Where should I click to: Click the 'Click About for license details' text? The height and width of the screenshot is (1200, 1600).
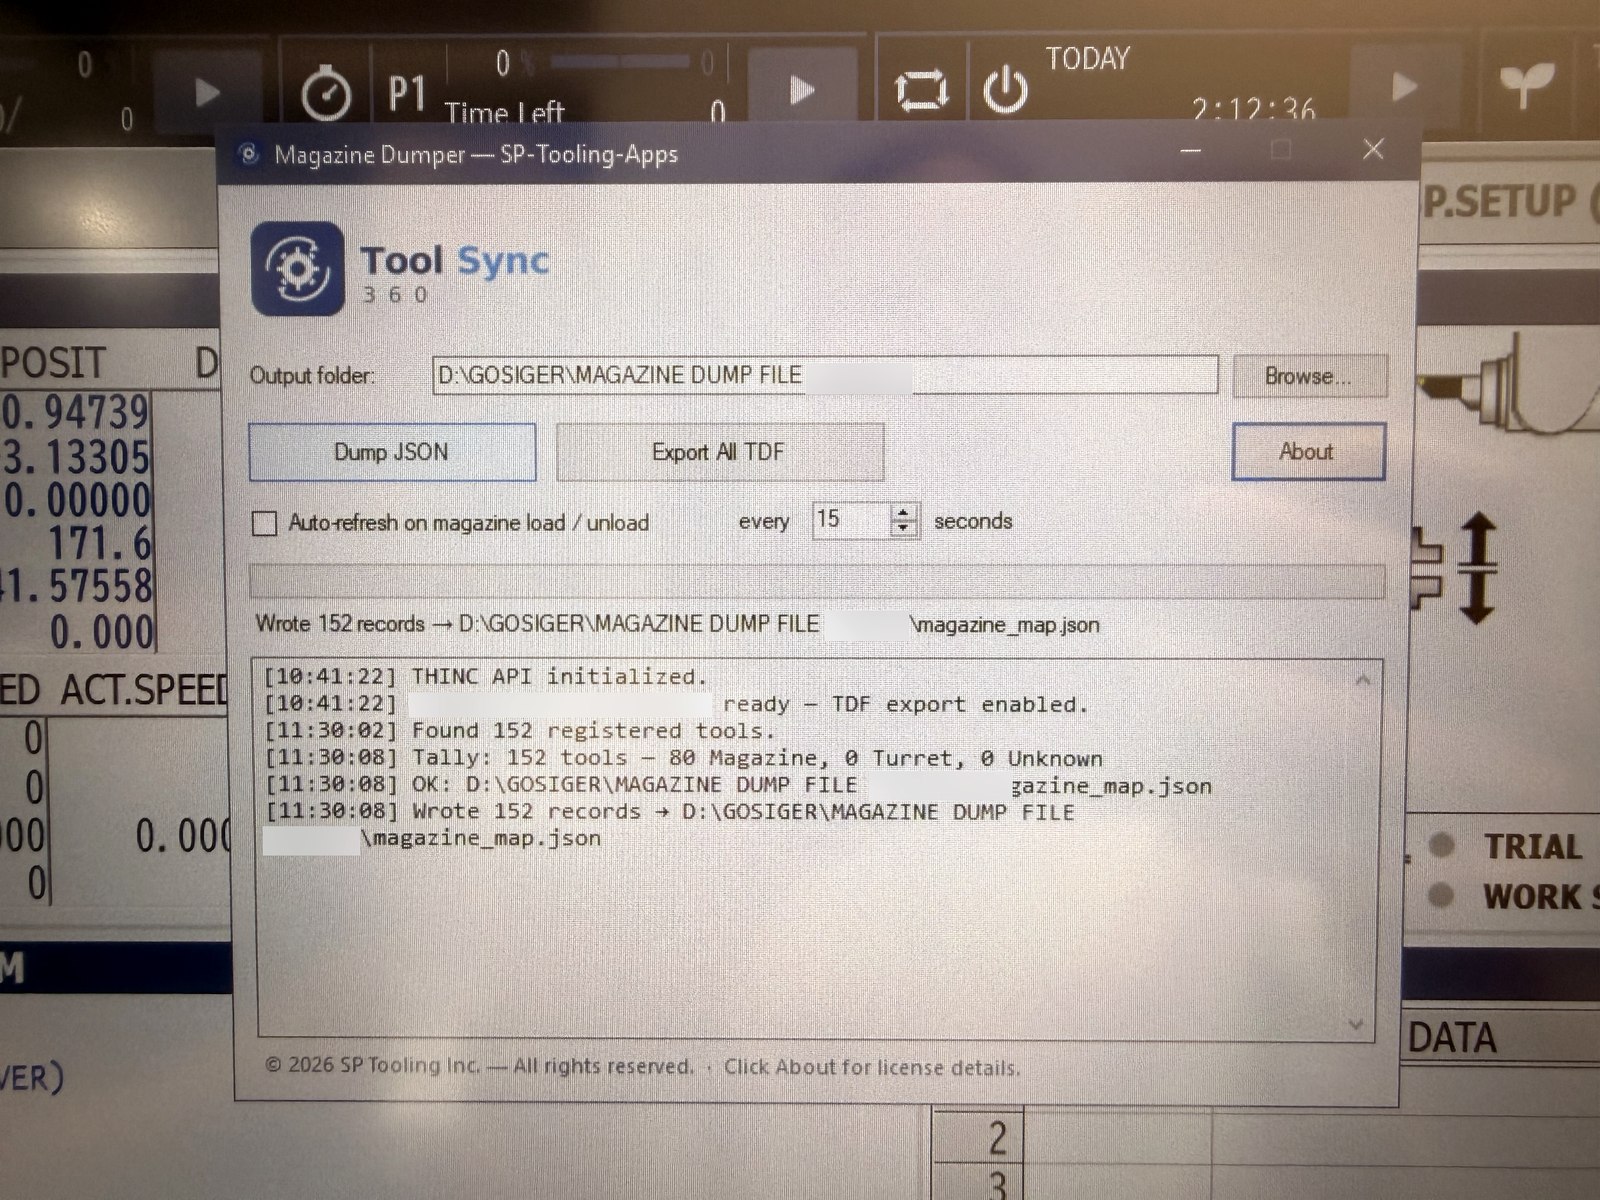pos(872,1067)
